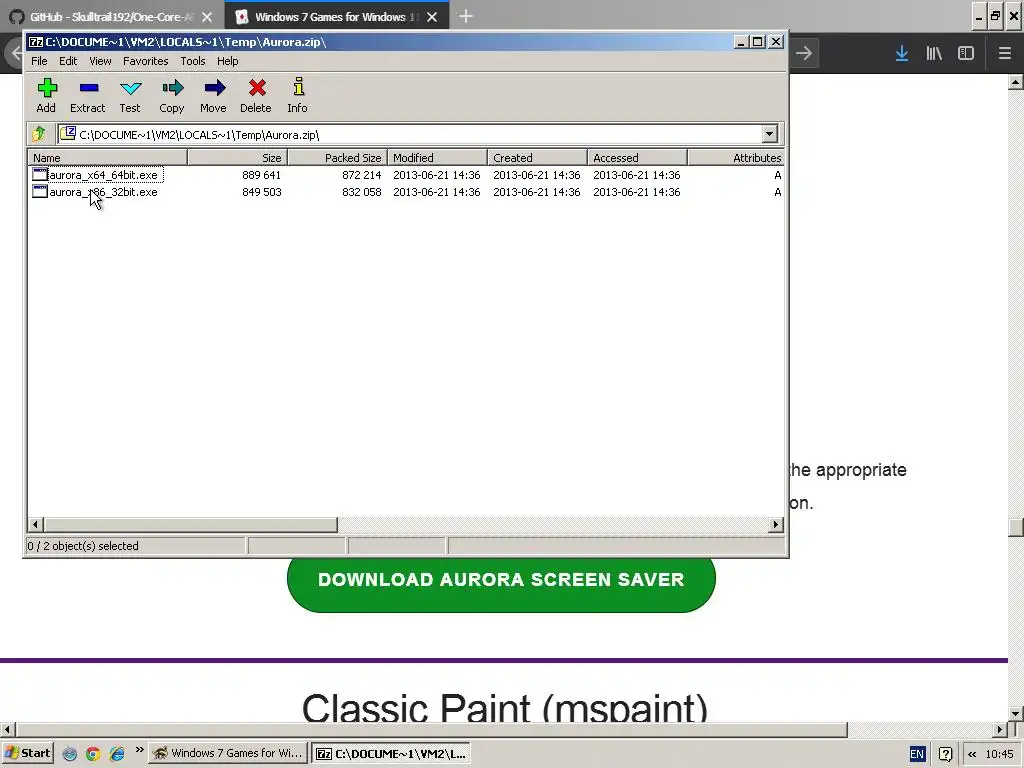1024x768 pixels.
Task: Click the address path input field
Action: pos(411,135)
